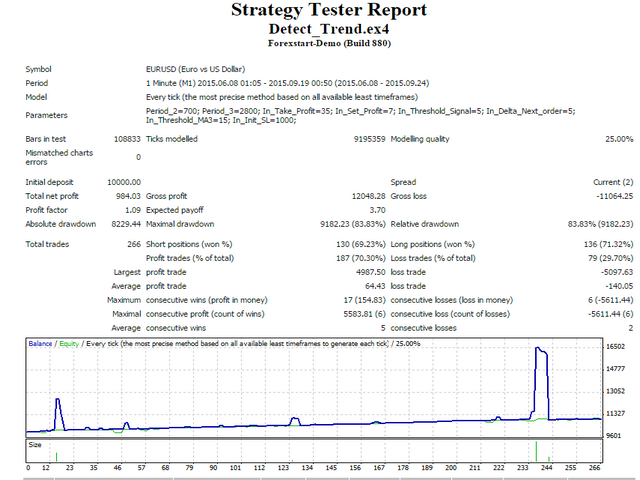Image resolution: width=640 pixels, height=480 pixels.
Task: Select Total net profit value 984.03
Action: click(128, 196)
